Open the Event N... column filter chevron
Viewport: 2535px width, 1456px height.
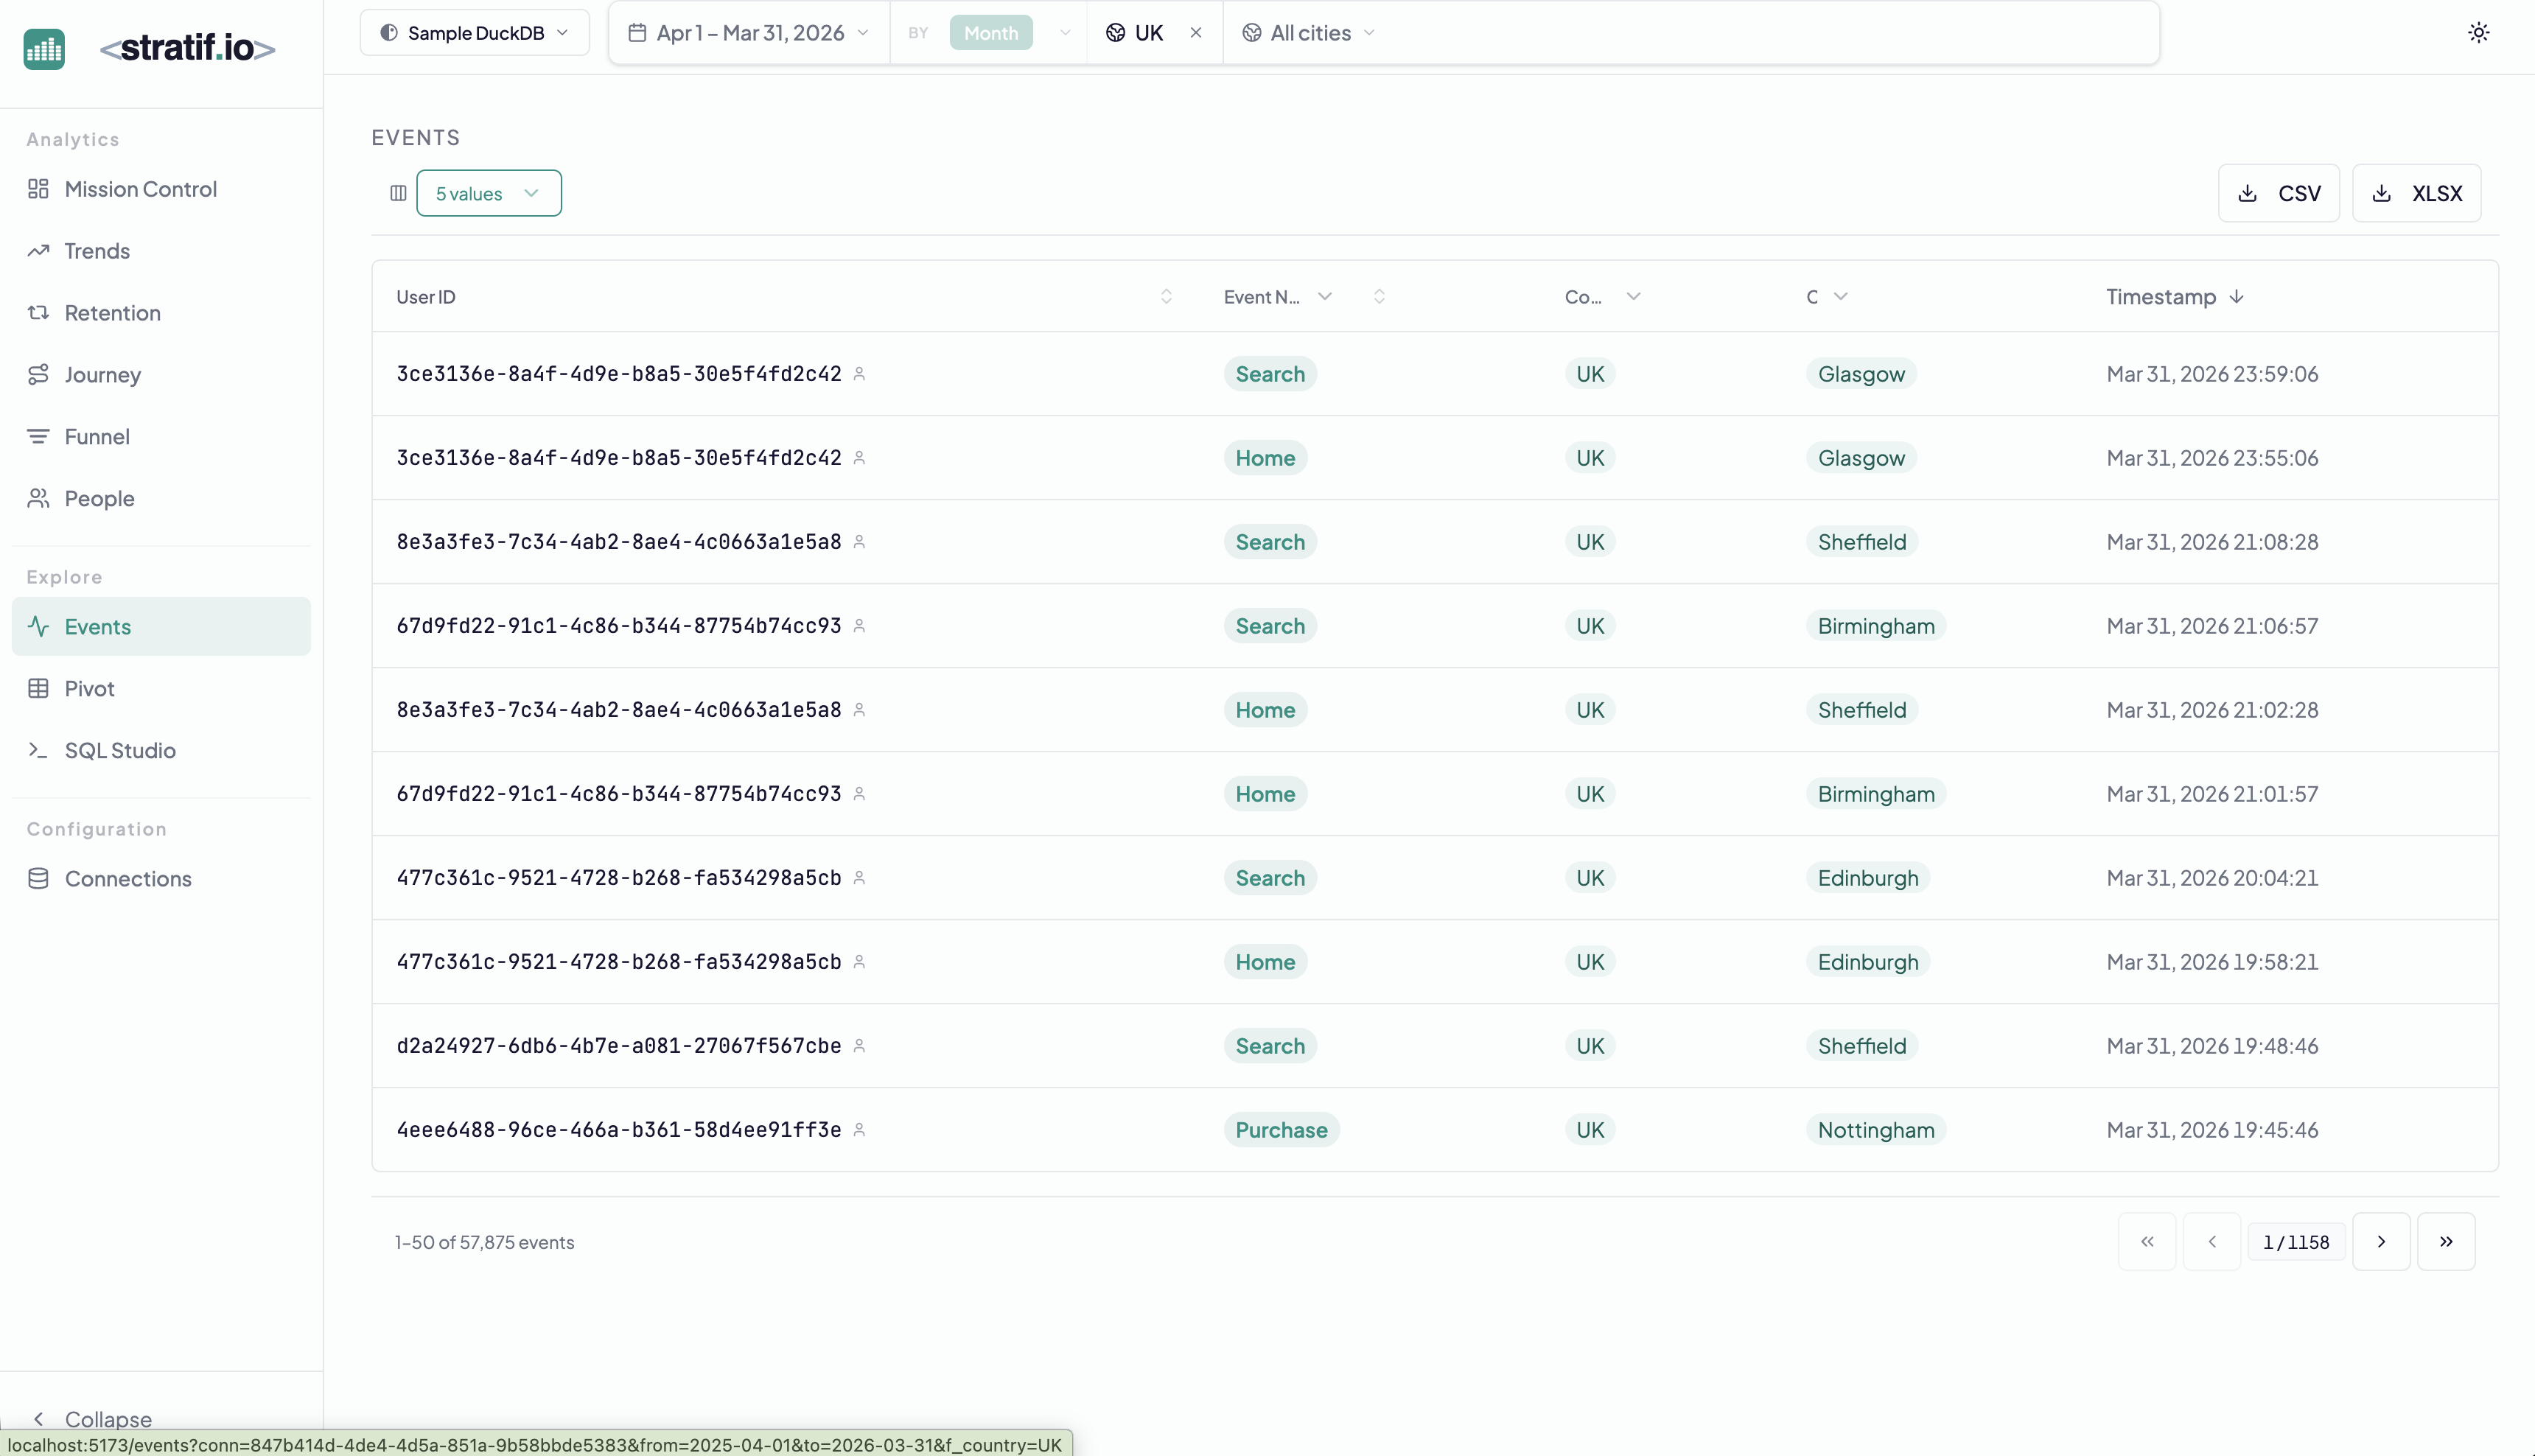[1325, 297]
